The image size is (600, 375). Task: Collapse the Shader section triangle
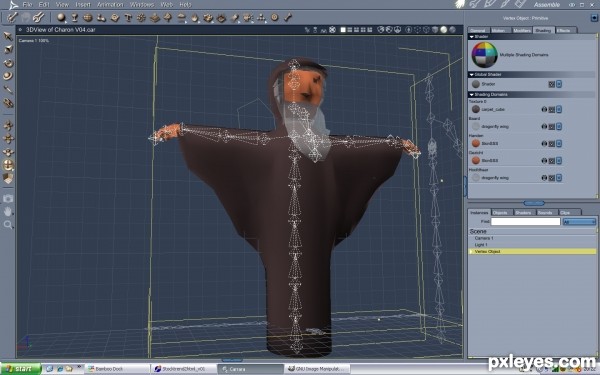(471, 37)
